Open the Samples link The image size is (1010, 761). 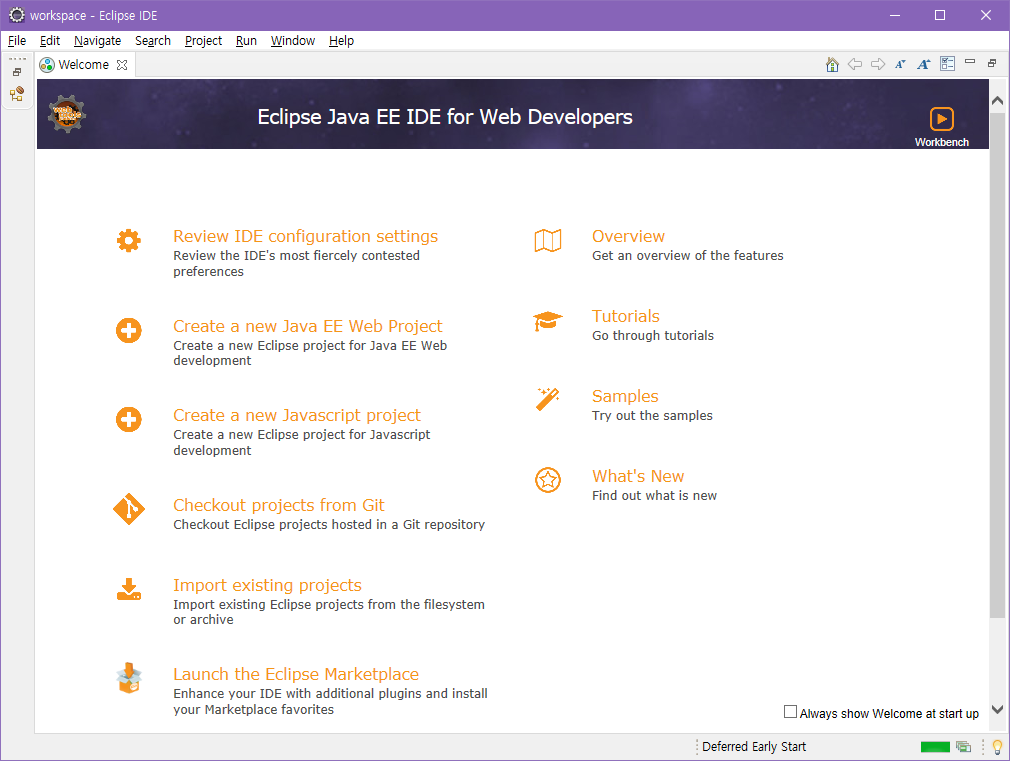coord(625,396)
